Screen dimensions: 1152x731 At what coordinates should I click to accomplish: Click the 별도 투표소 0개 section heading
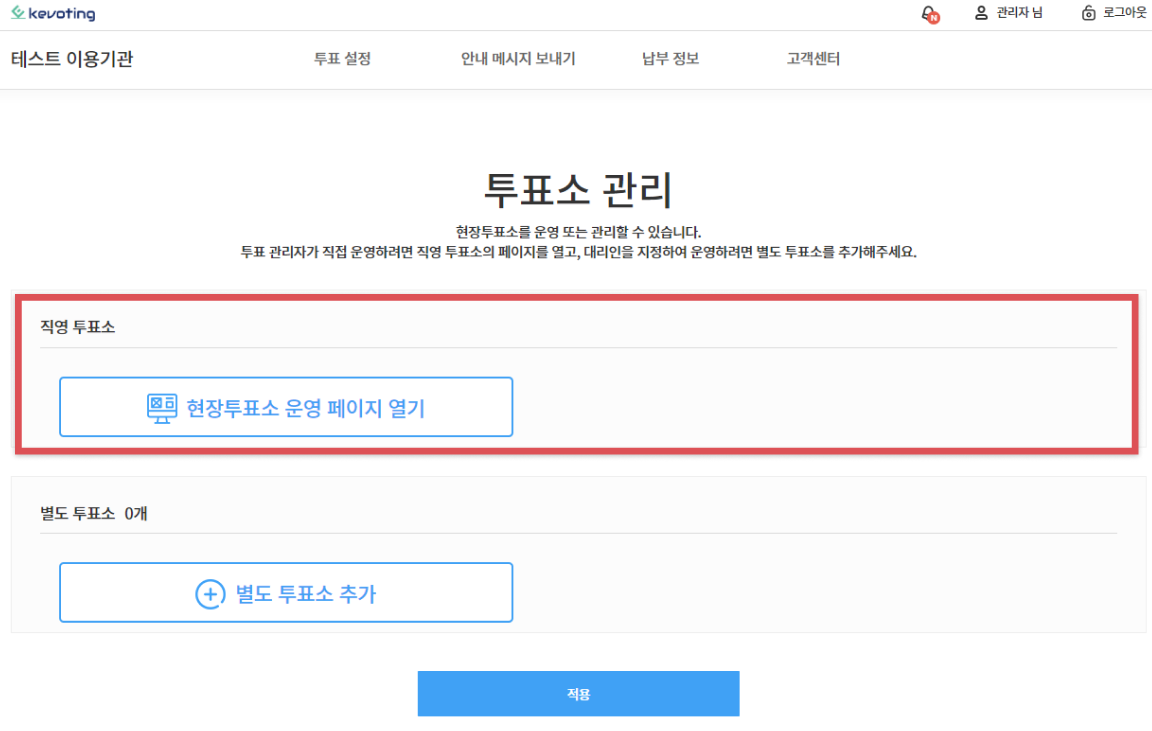tap(94, 513)
